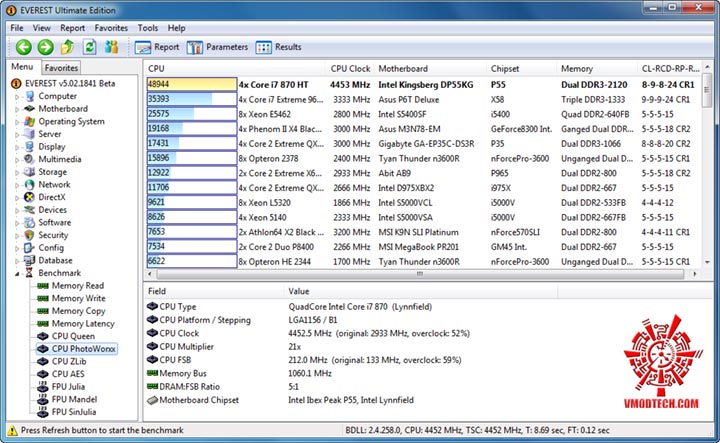Screen dimensions: 720x443
Task: Select the Display monitor icon
Action: 30,146
